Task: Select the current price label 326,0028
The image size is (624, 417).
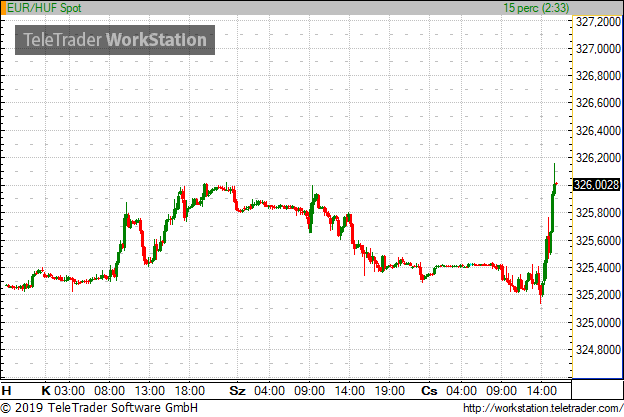Action: pyautogui.click(x=597, y=185)
